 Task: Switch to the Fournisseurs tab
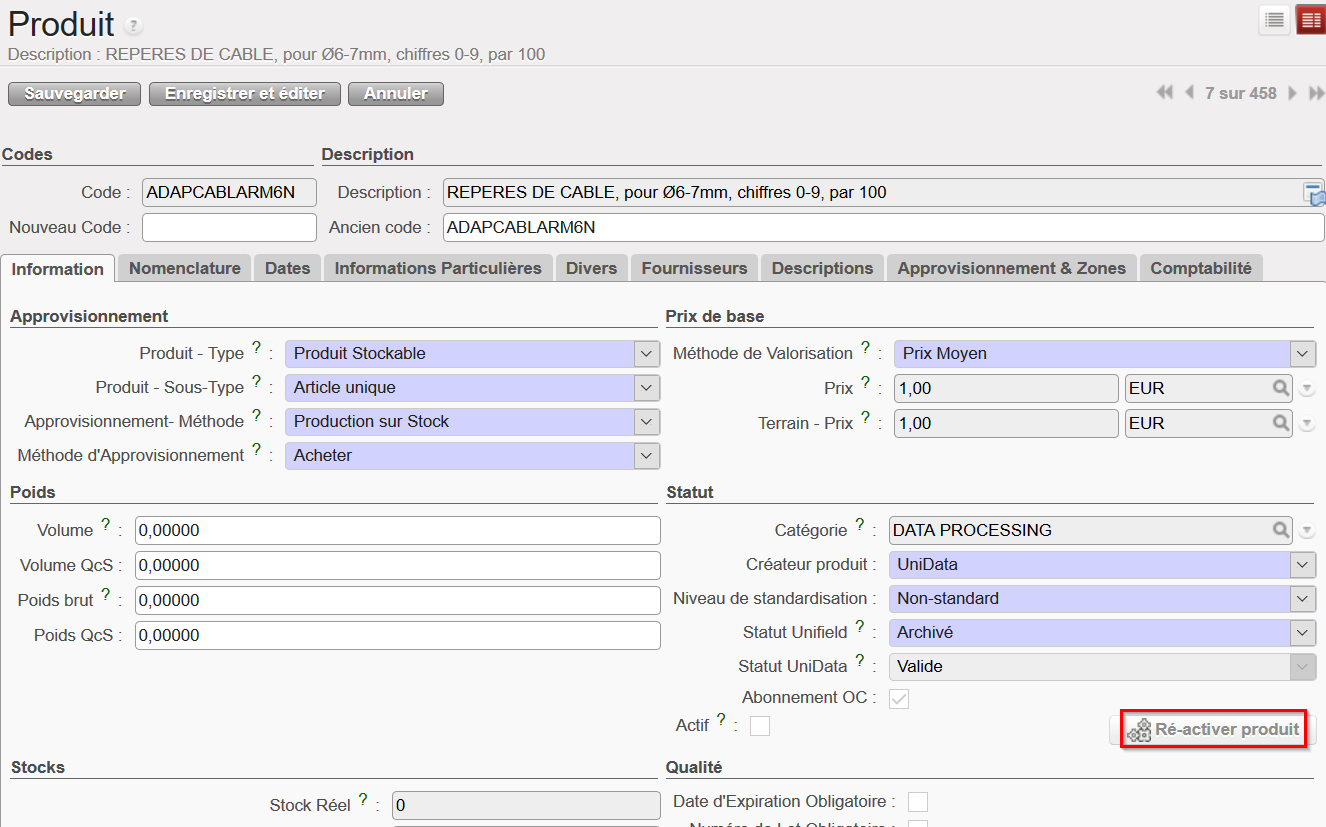click(x=694, y=268)
